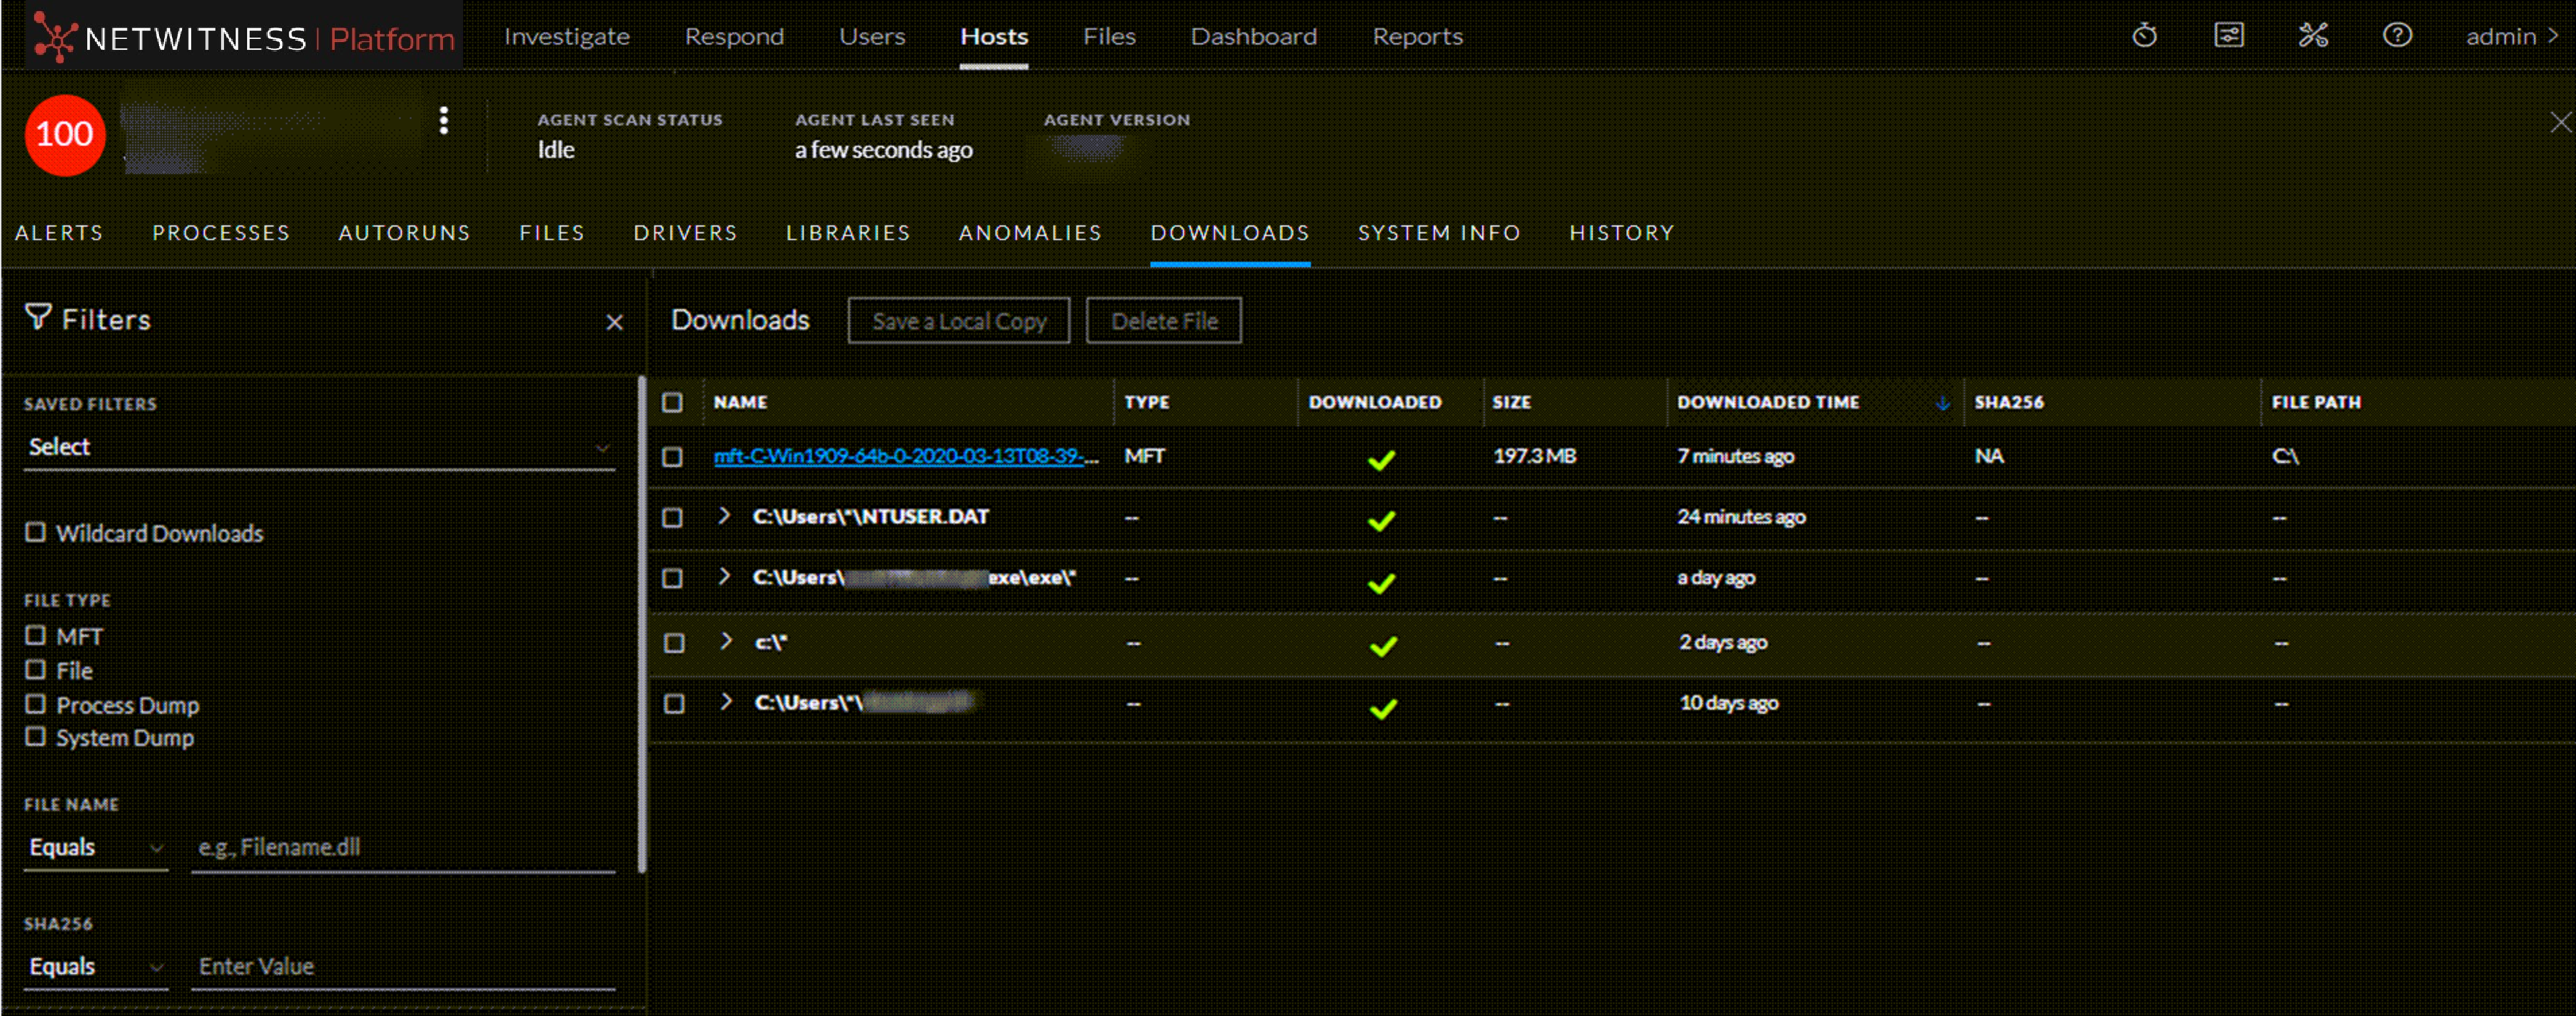Enable Wildcard Downloads checkbox
The height and width of the screenshot is (1016, 2576).
36,532
